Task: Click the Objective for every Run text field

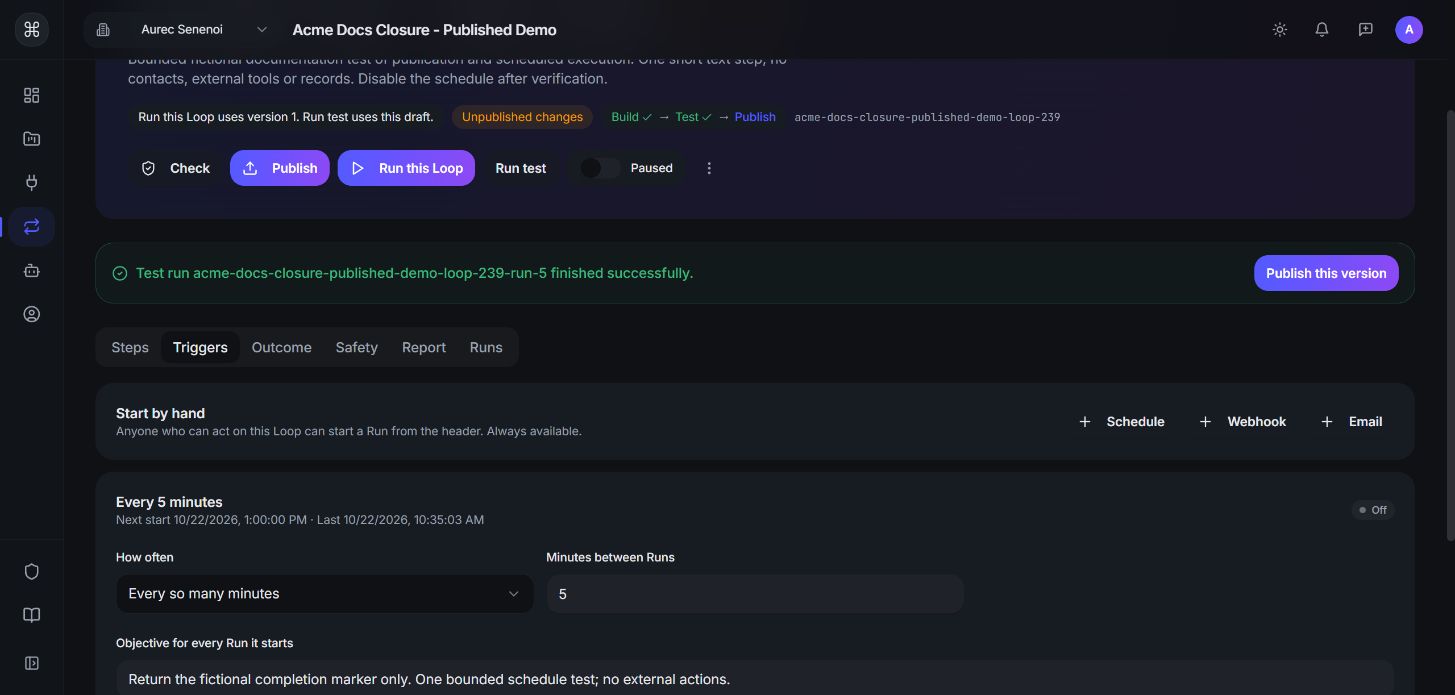Action: click(x=755, y=679)
